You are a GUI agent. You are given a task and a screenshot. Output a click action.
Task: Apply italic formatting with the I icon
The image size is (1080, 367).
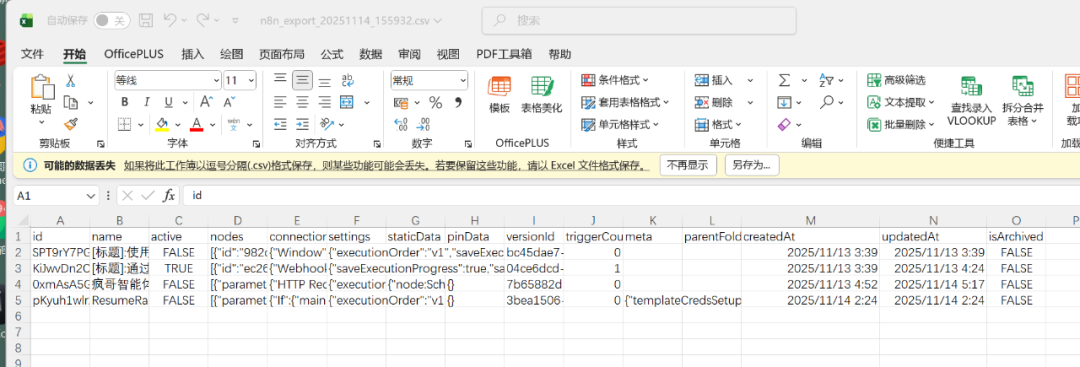click(x=147, y=103)
